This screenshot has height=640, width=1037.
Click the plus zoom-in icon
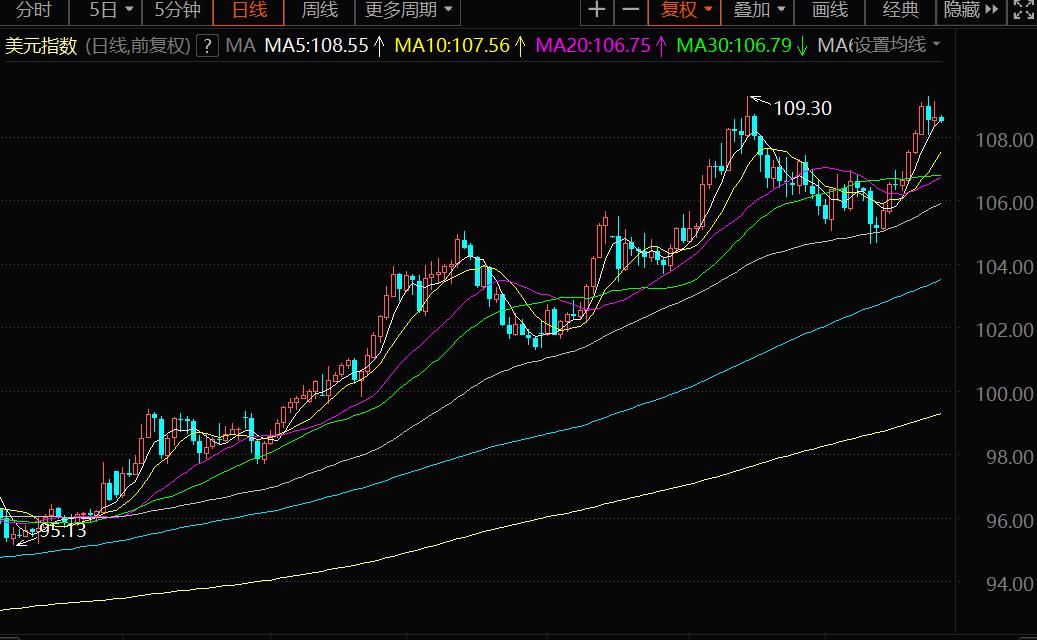coord(597,10)
